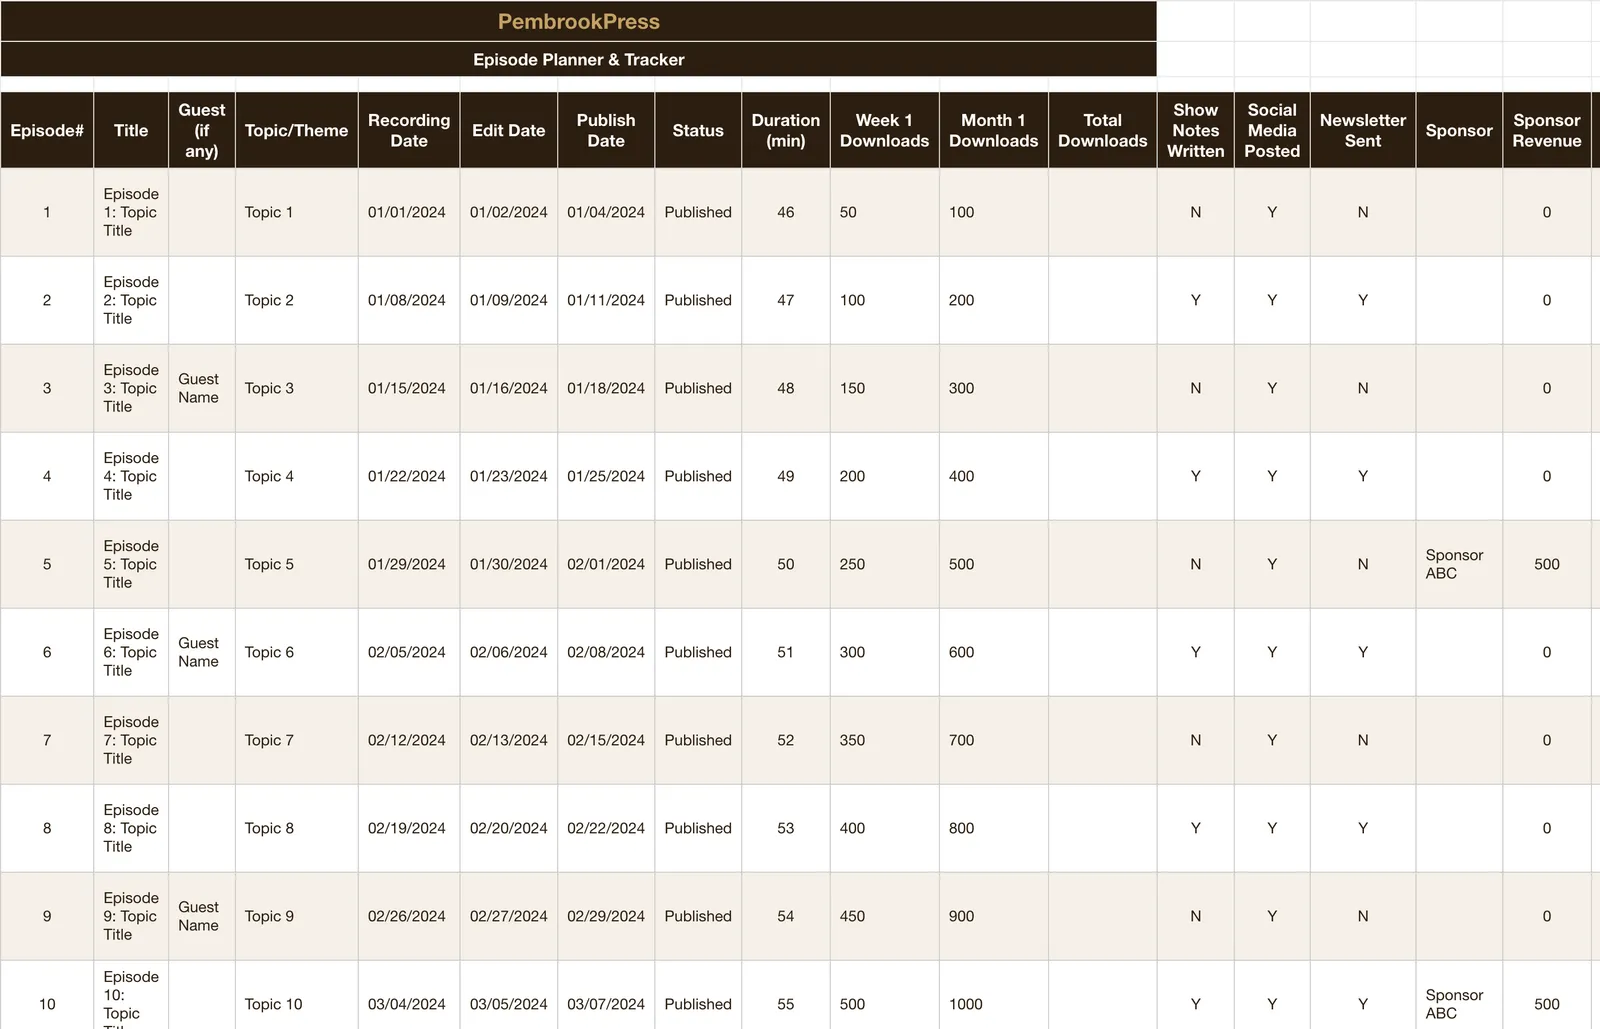Click the Total Downloads column header

point(1102,130)
